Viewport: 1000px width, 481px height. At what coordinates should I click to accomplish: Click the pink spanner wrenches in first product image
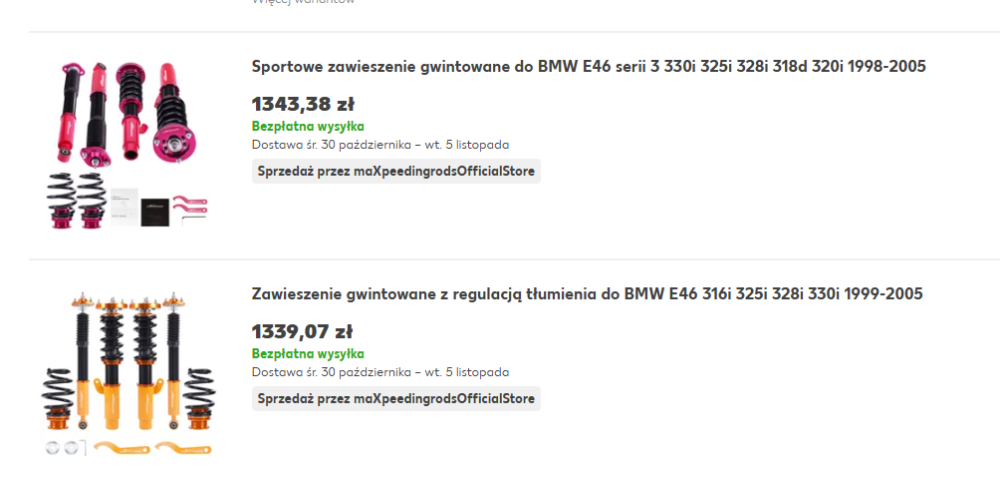point(190,206)
